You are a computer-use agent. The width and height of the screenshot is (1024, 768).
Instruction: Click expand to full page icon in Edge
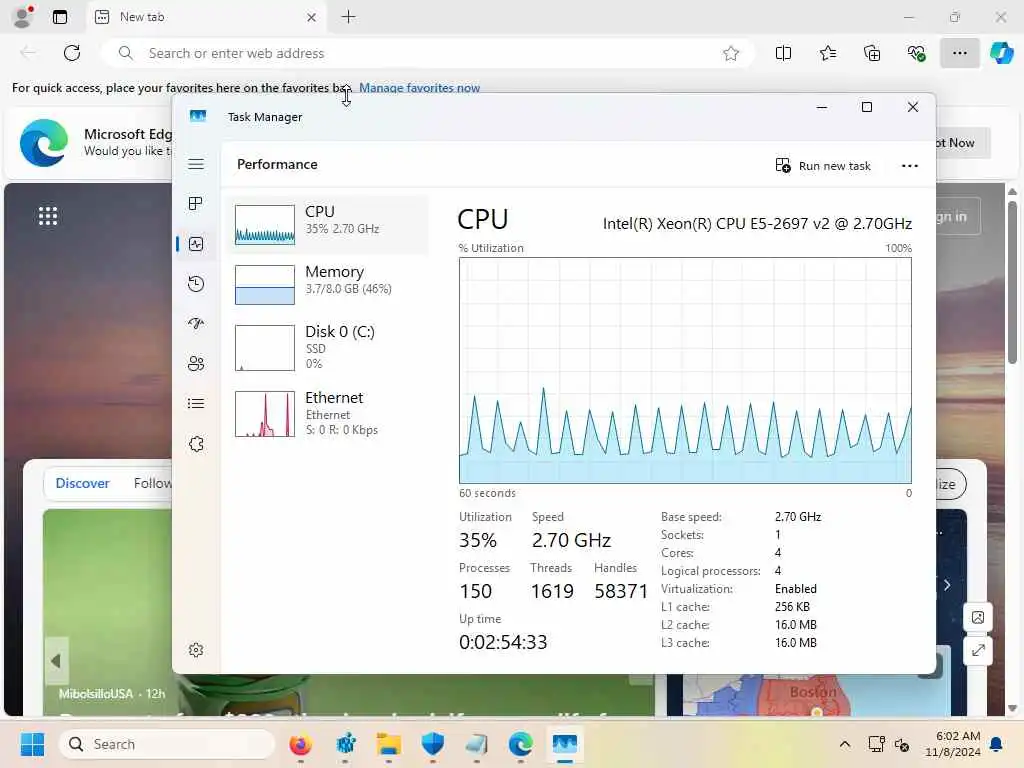pos(978,650)
